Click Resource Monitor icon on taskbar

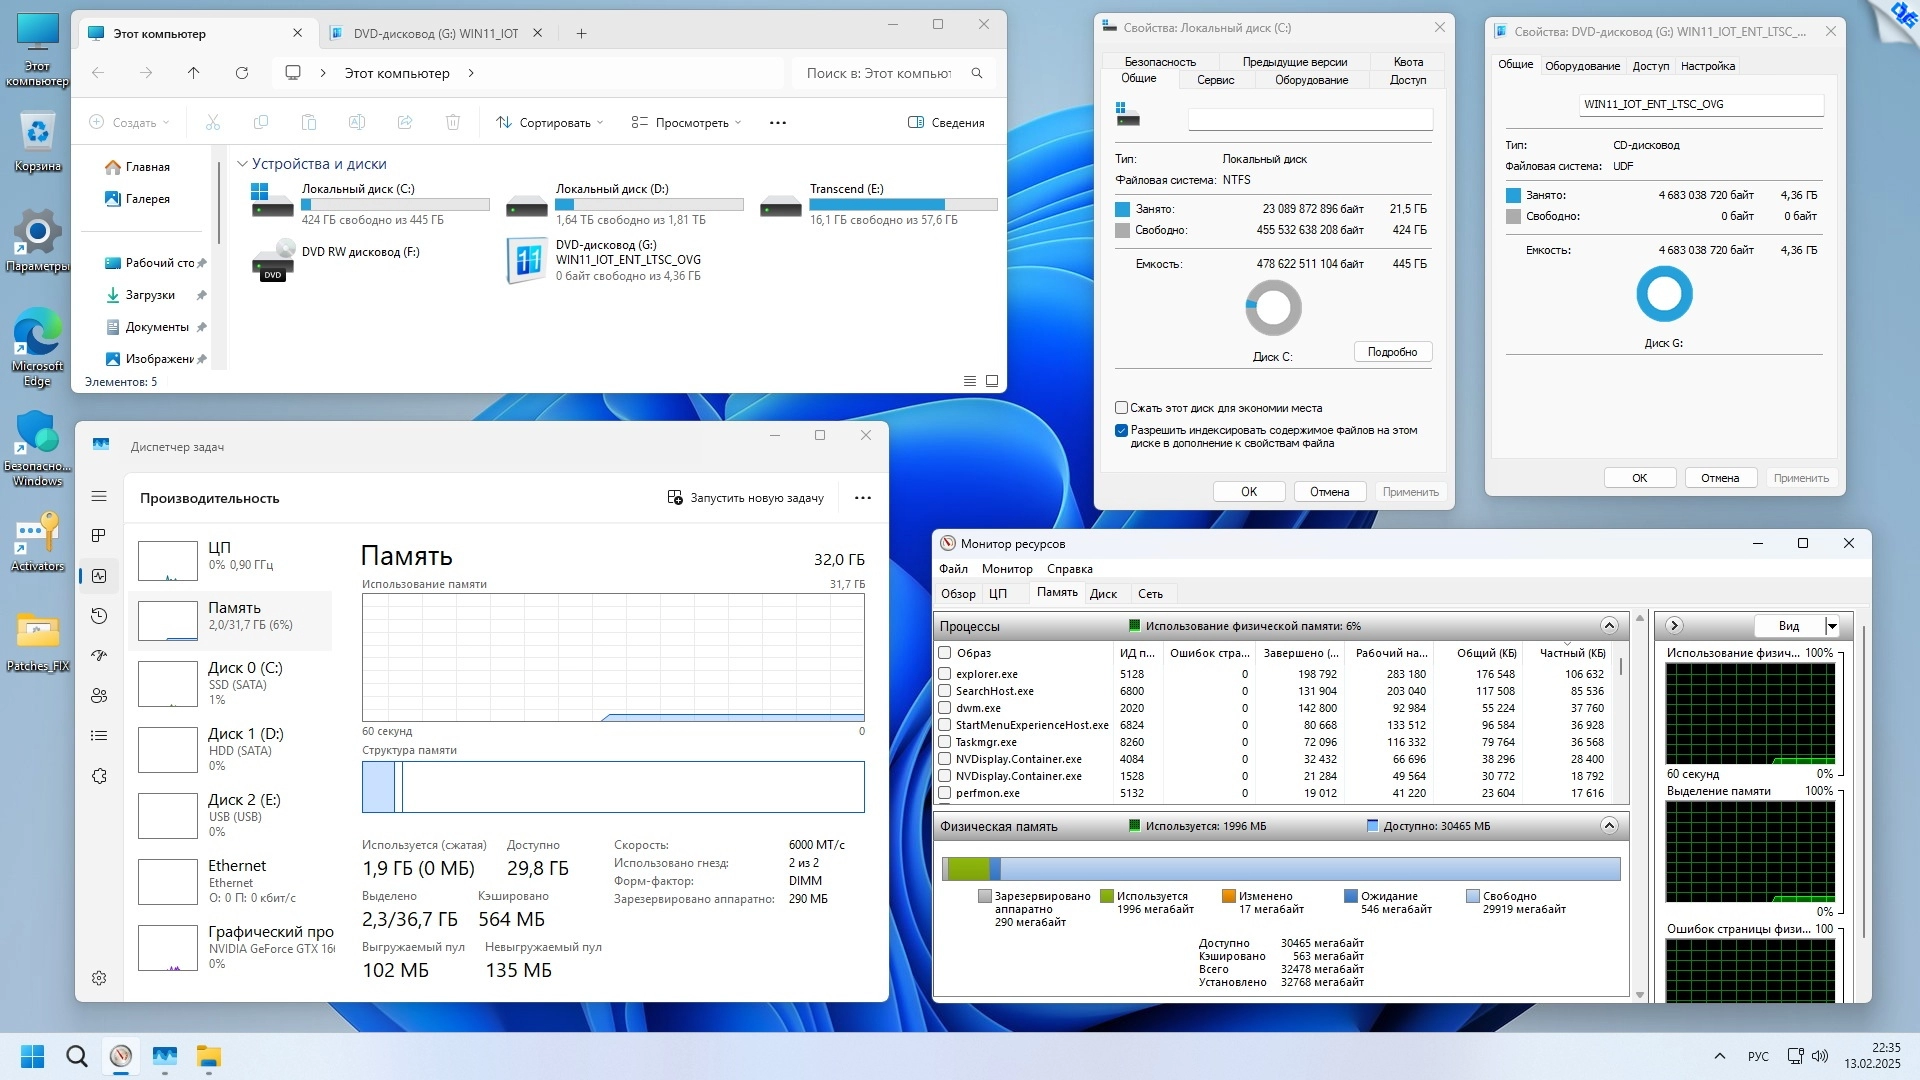(x=121, y=1056)
